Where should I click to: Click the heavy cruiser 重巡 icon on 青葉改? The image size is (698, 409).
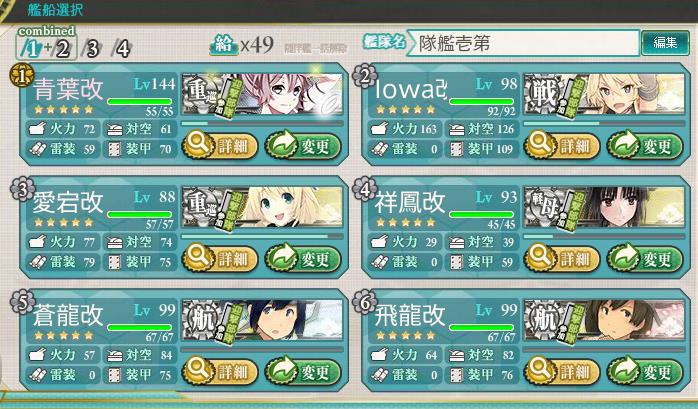coord(201,93)
